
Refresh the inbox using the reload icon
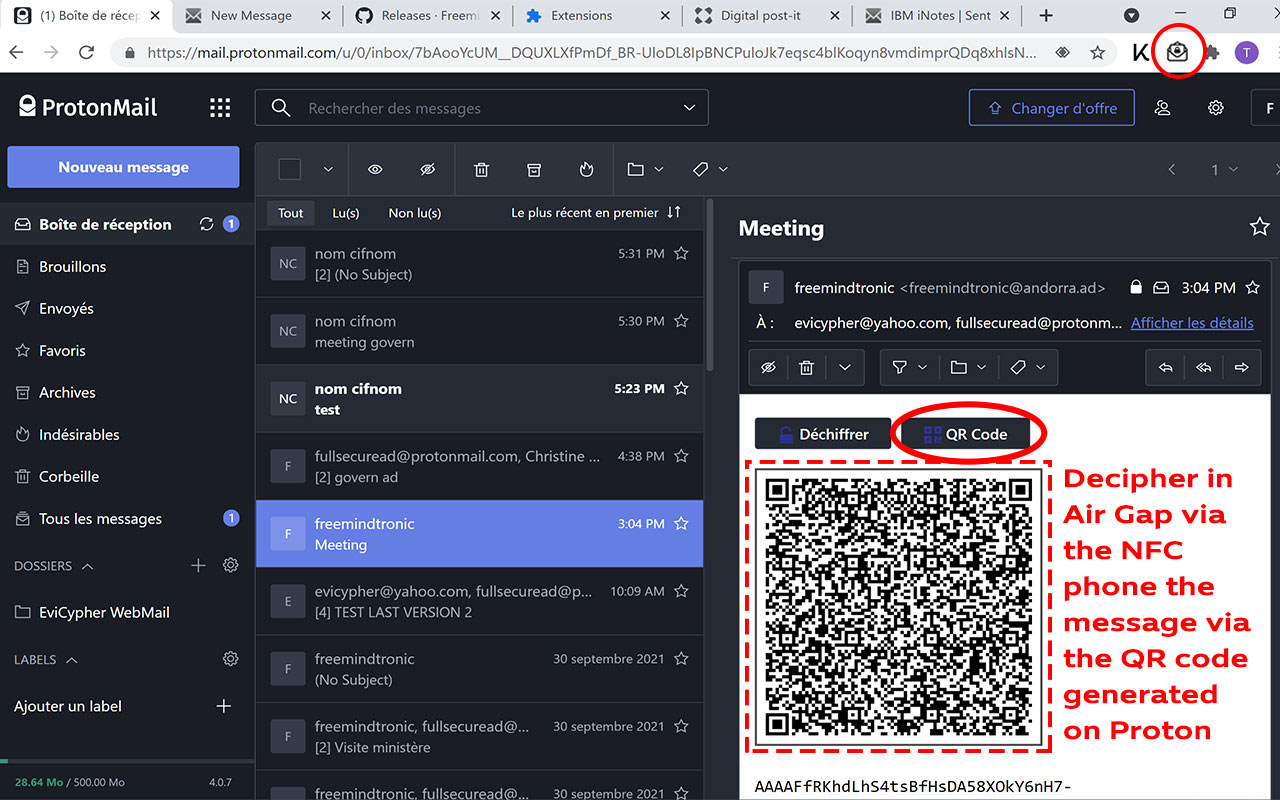[207, 224]
